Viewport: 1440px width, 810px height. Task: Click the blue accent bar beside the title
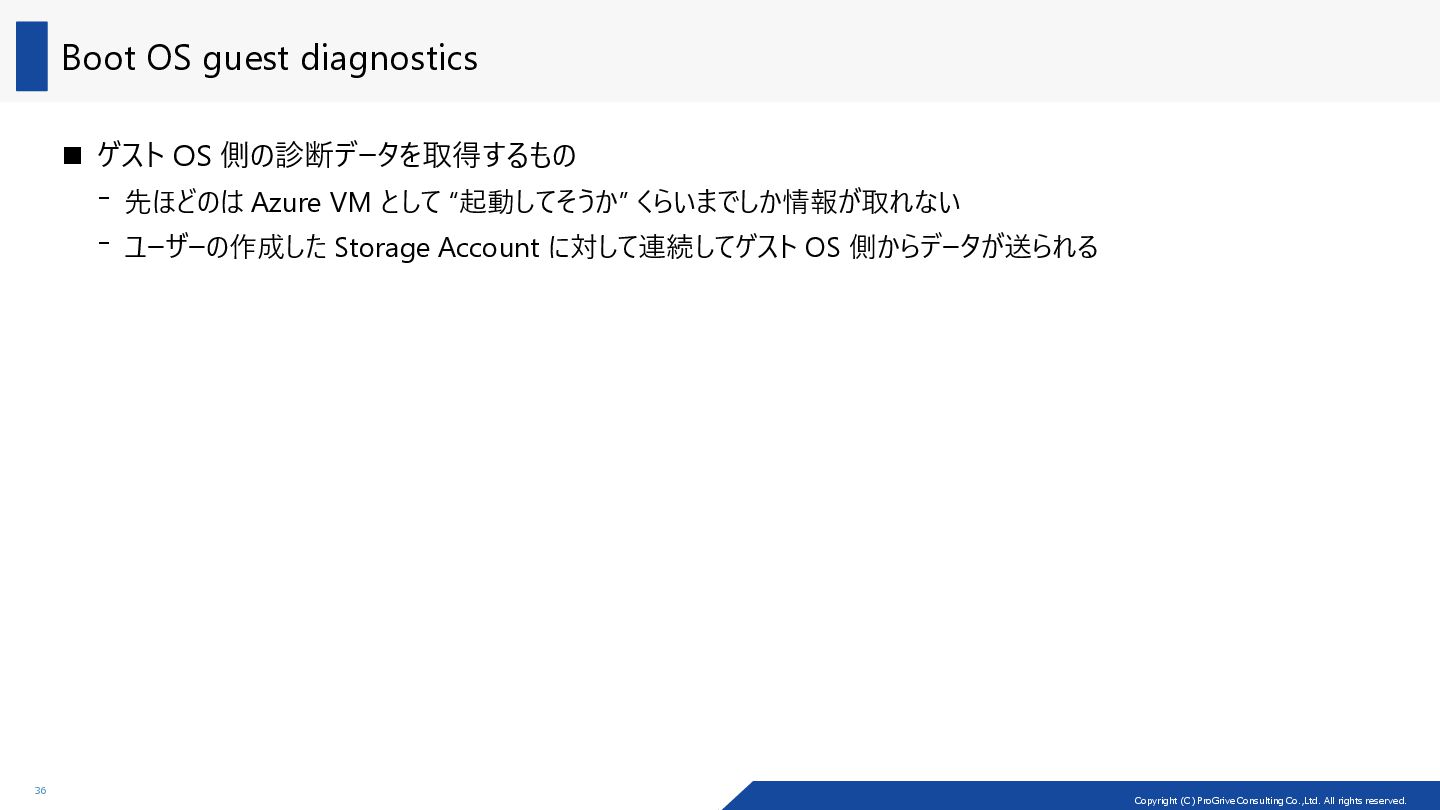click(x=32, y=56)
